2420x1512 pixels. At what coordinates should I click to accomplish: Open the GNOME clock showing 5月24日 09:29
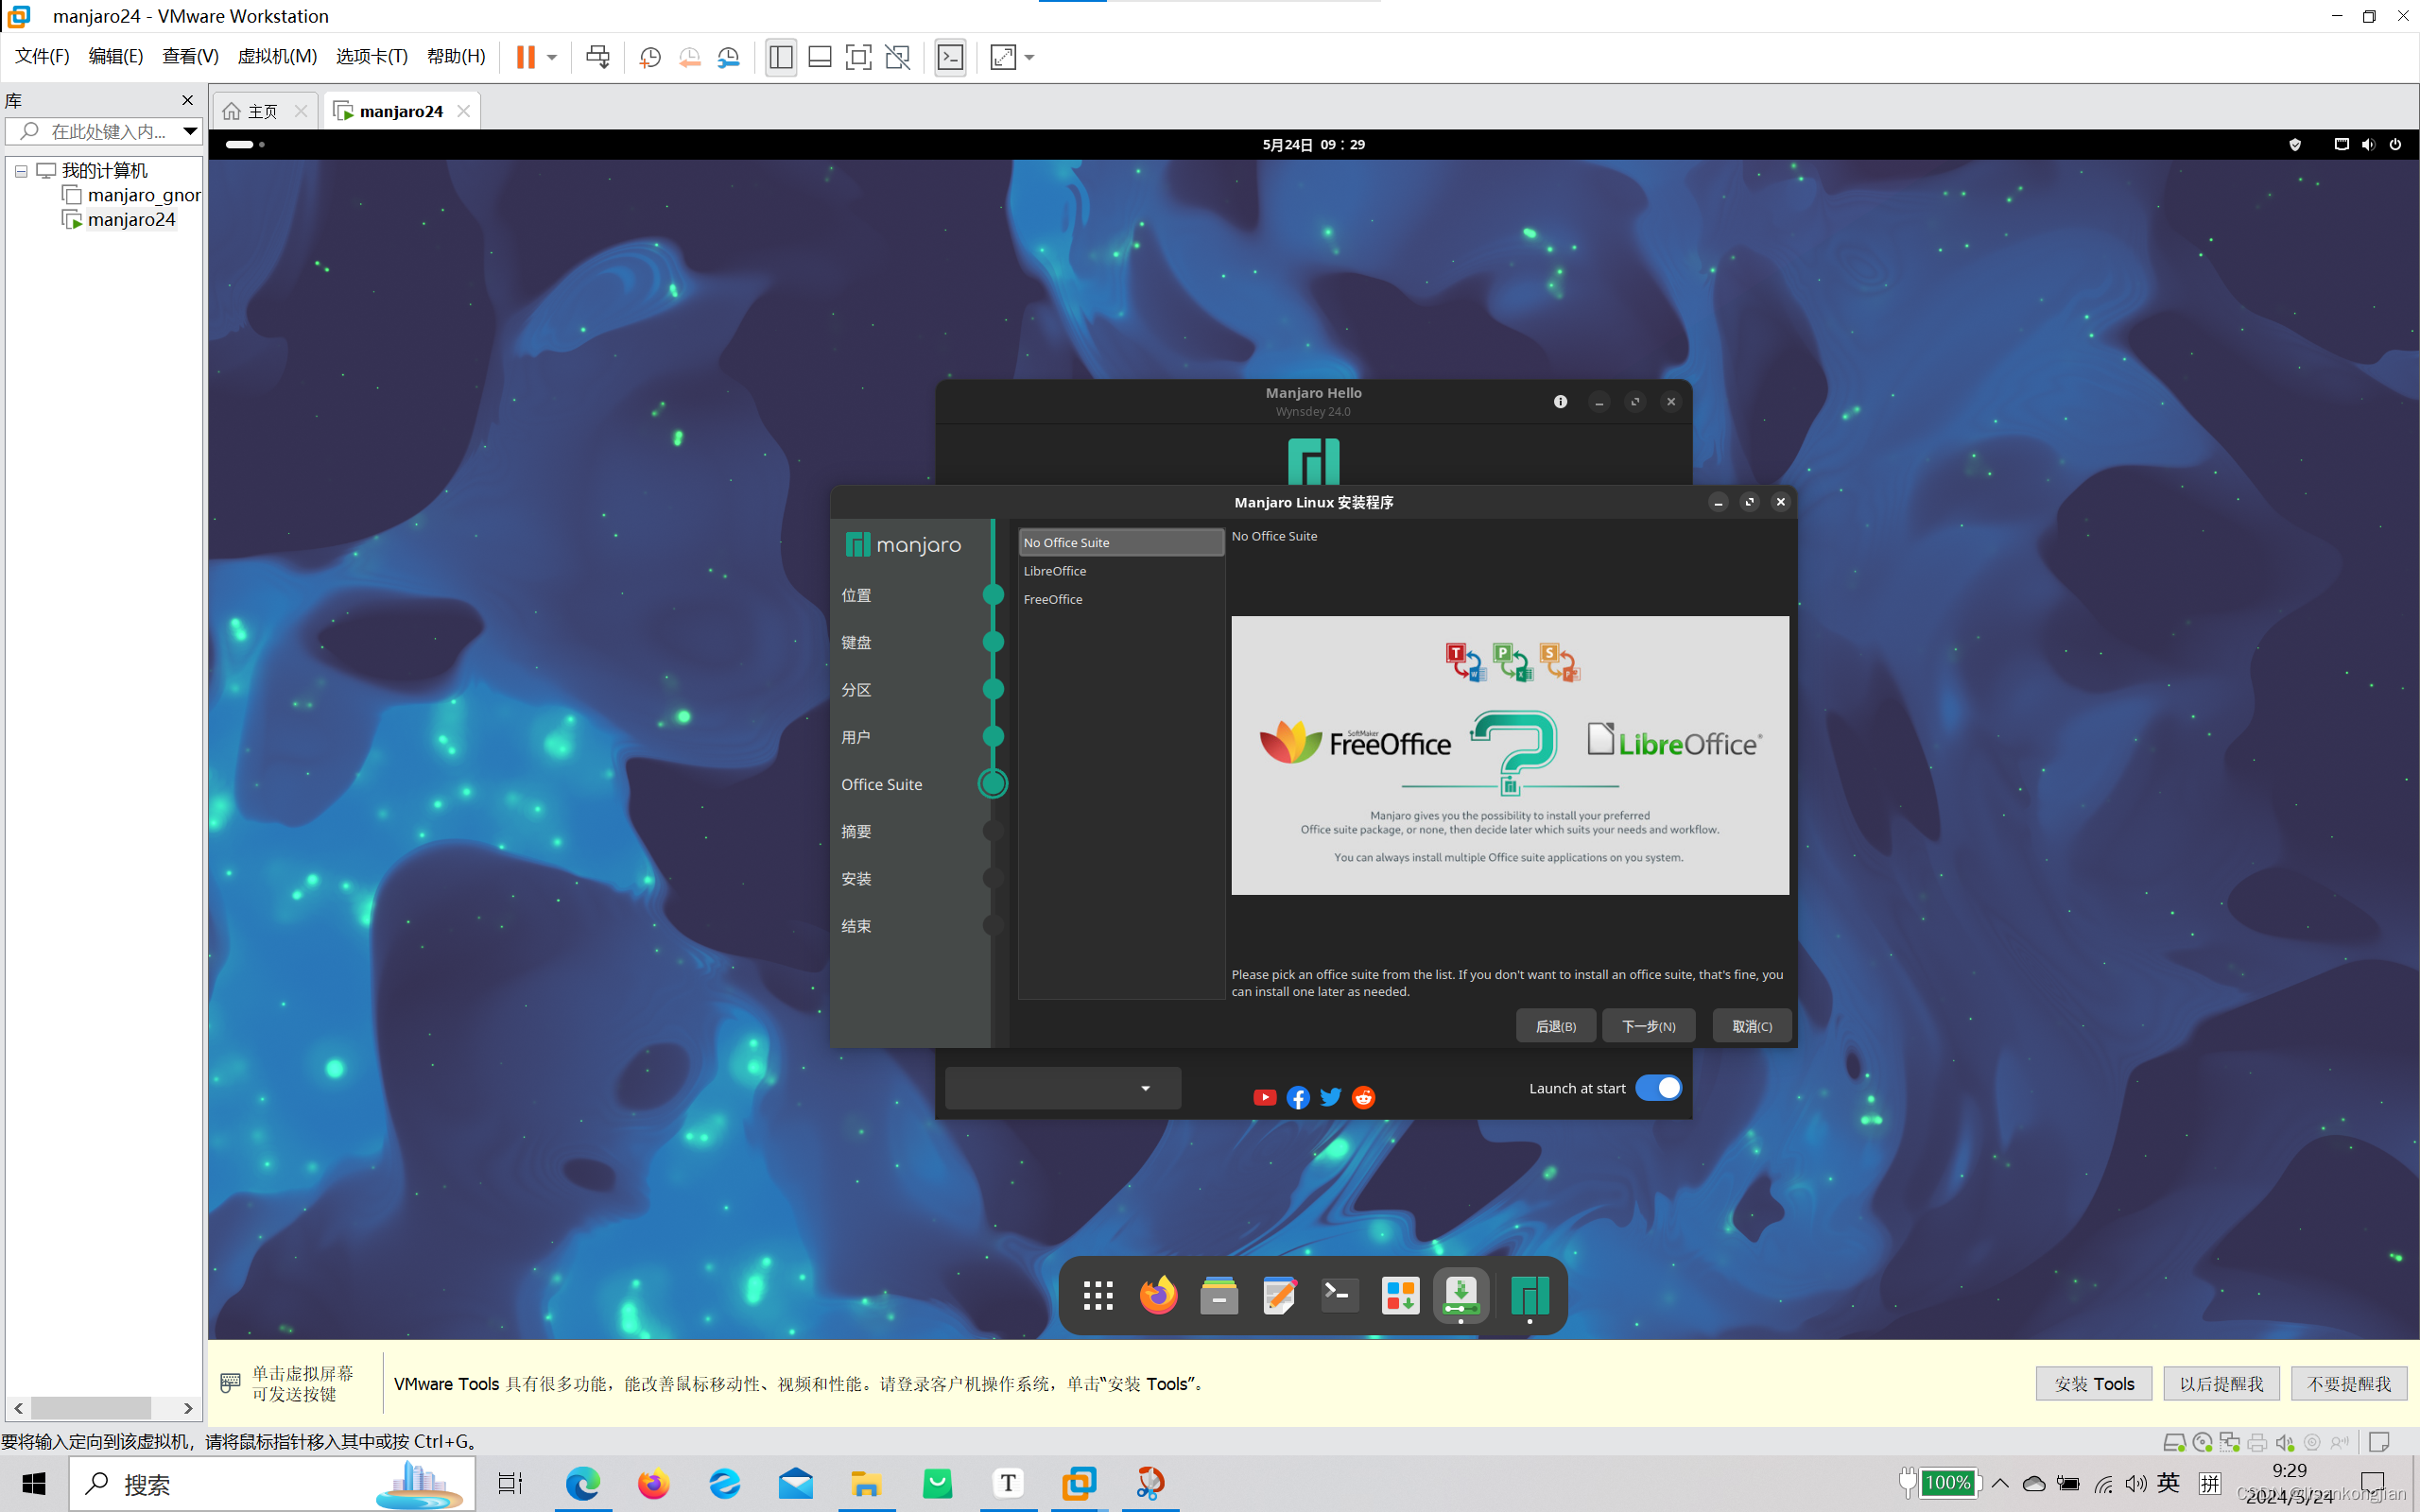tap(1313, 144)
